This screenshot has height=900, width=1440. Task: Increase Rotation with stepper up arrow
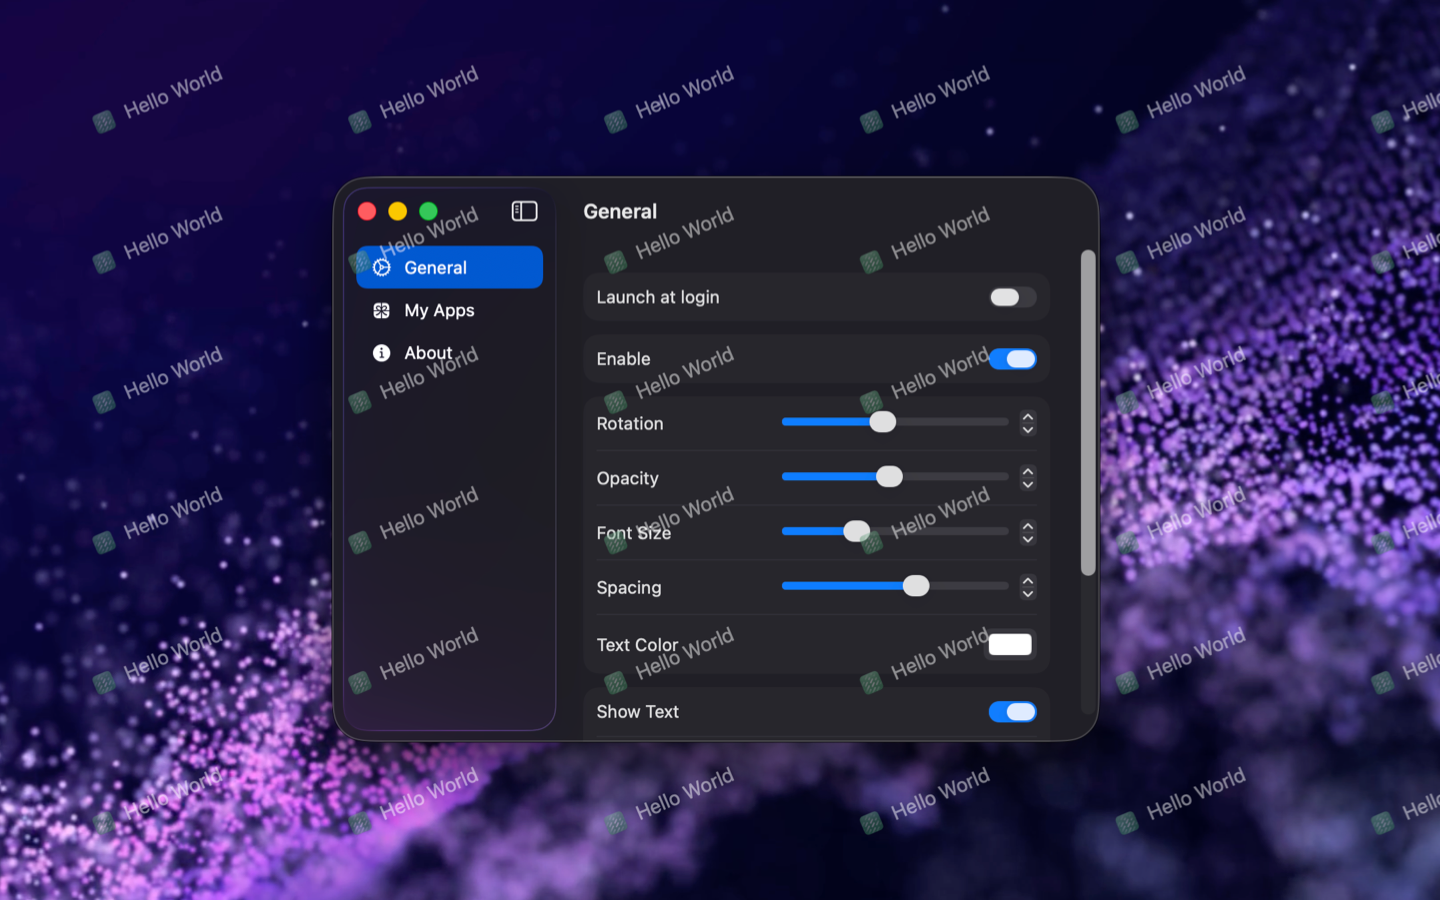[x=1027, y=417]
